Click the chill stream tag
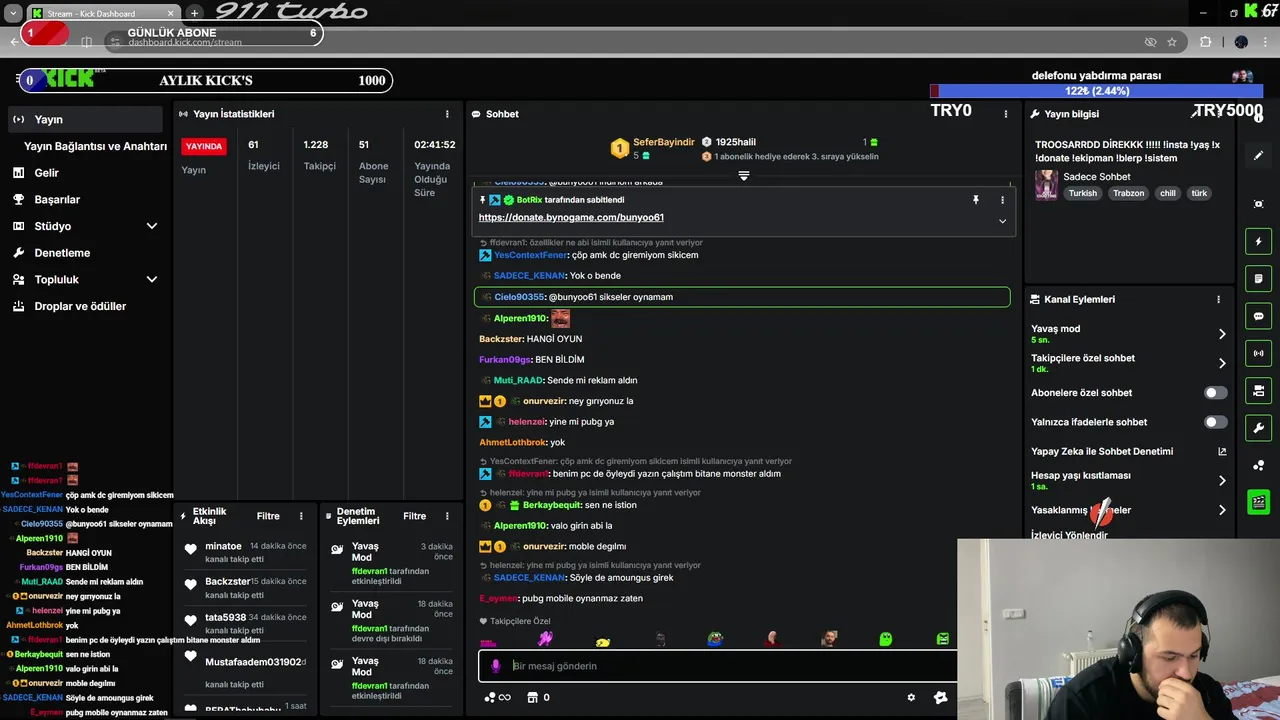1280x720 pixels. tap(1167, 193)
